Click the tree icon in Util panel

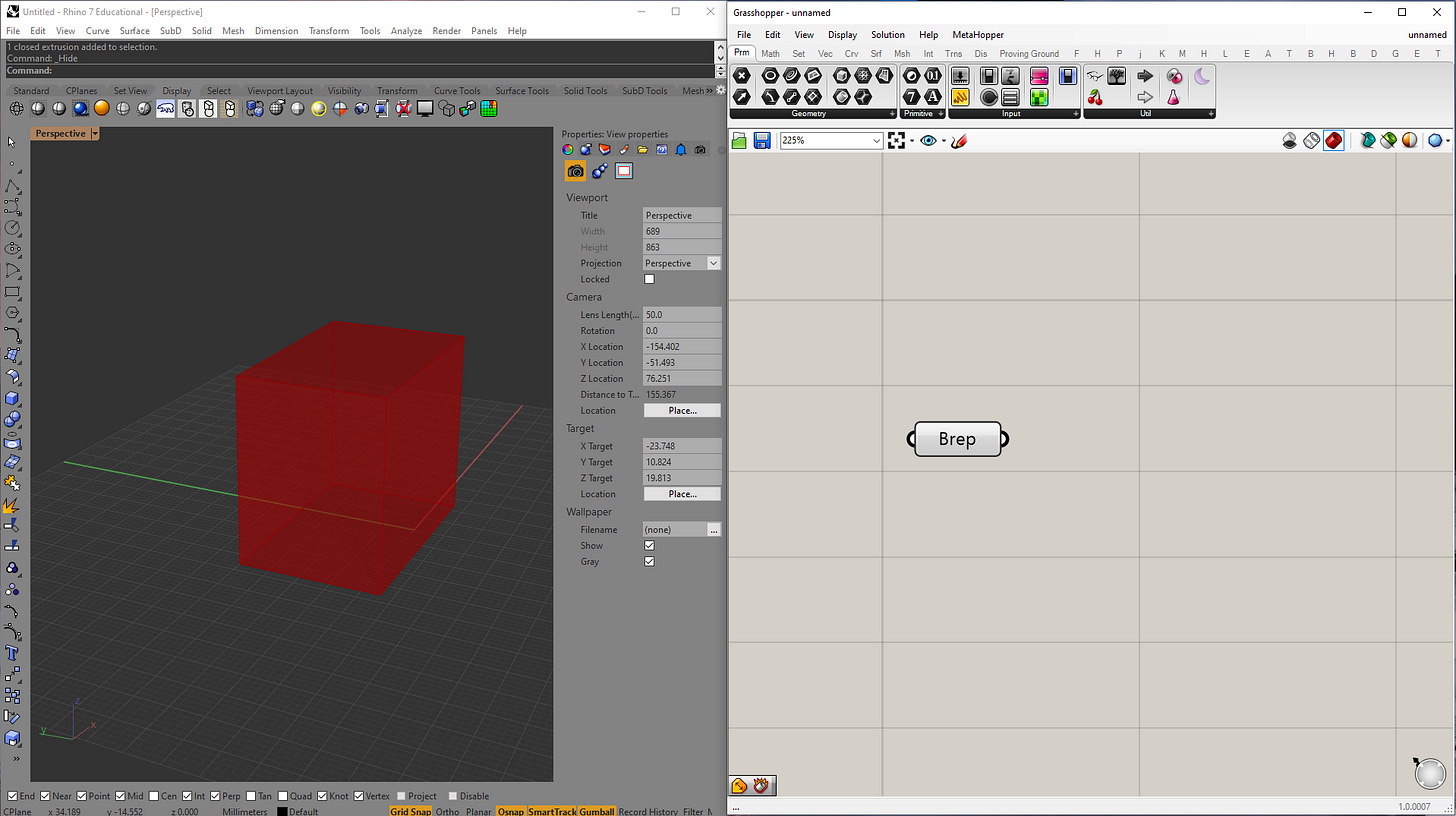[x=1117, y=76]
